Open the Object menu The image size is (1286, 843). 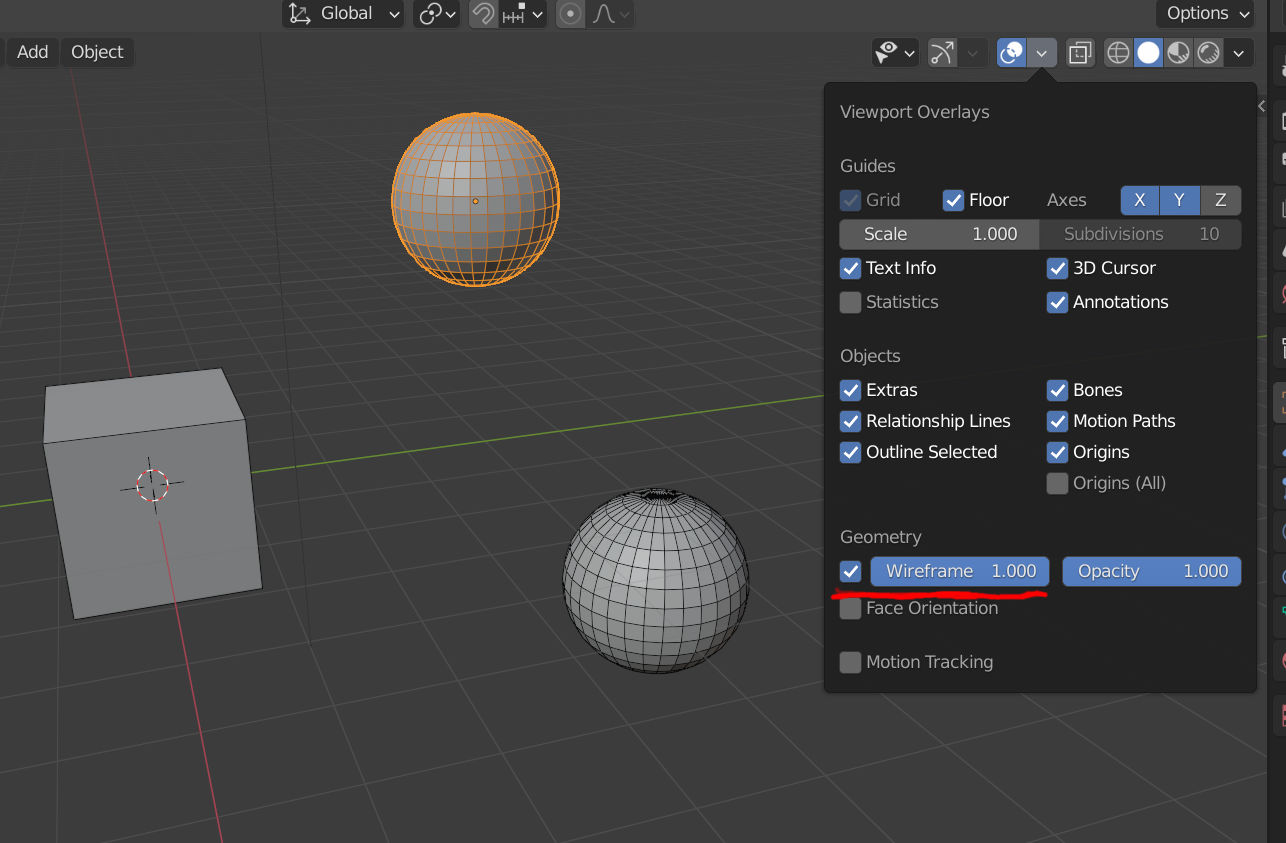(96, 52)
